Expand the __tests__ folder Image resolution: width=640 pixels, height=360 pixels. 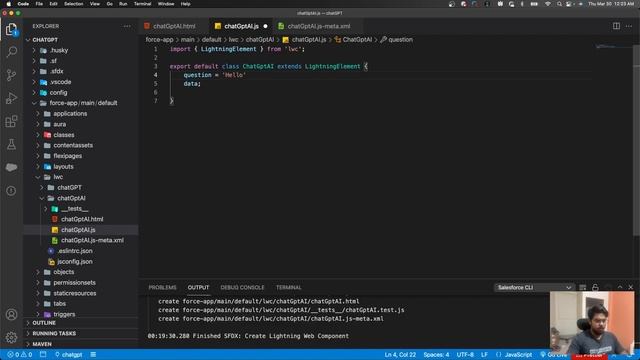click(x=74, y=209)
